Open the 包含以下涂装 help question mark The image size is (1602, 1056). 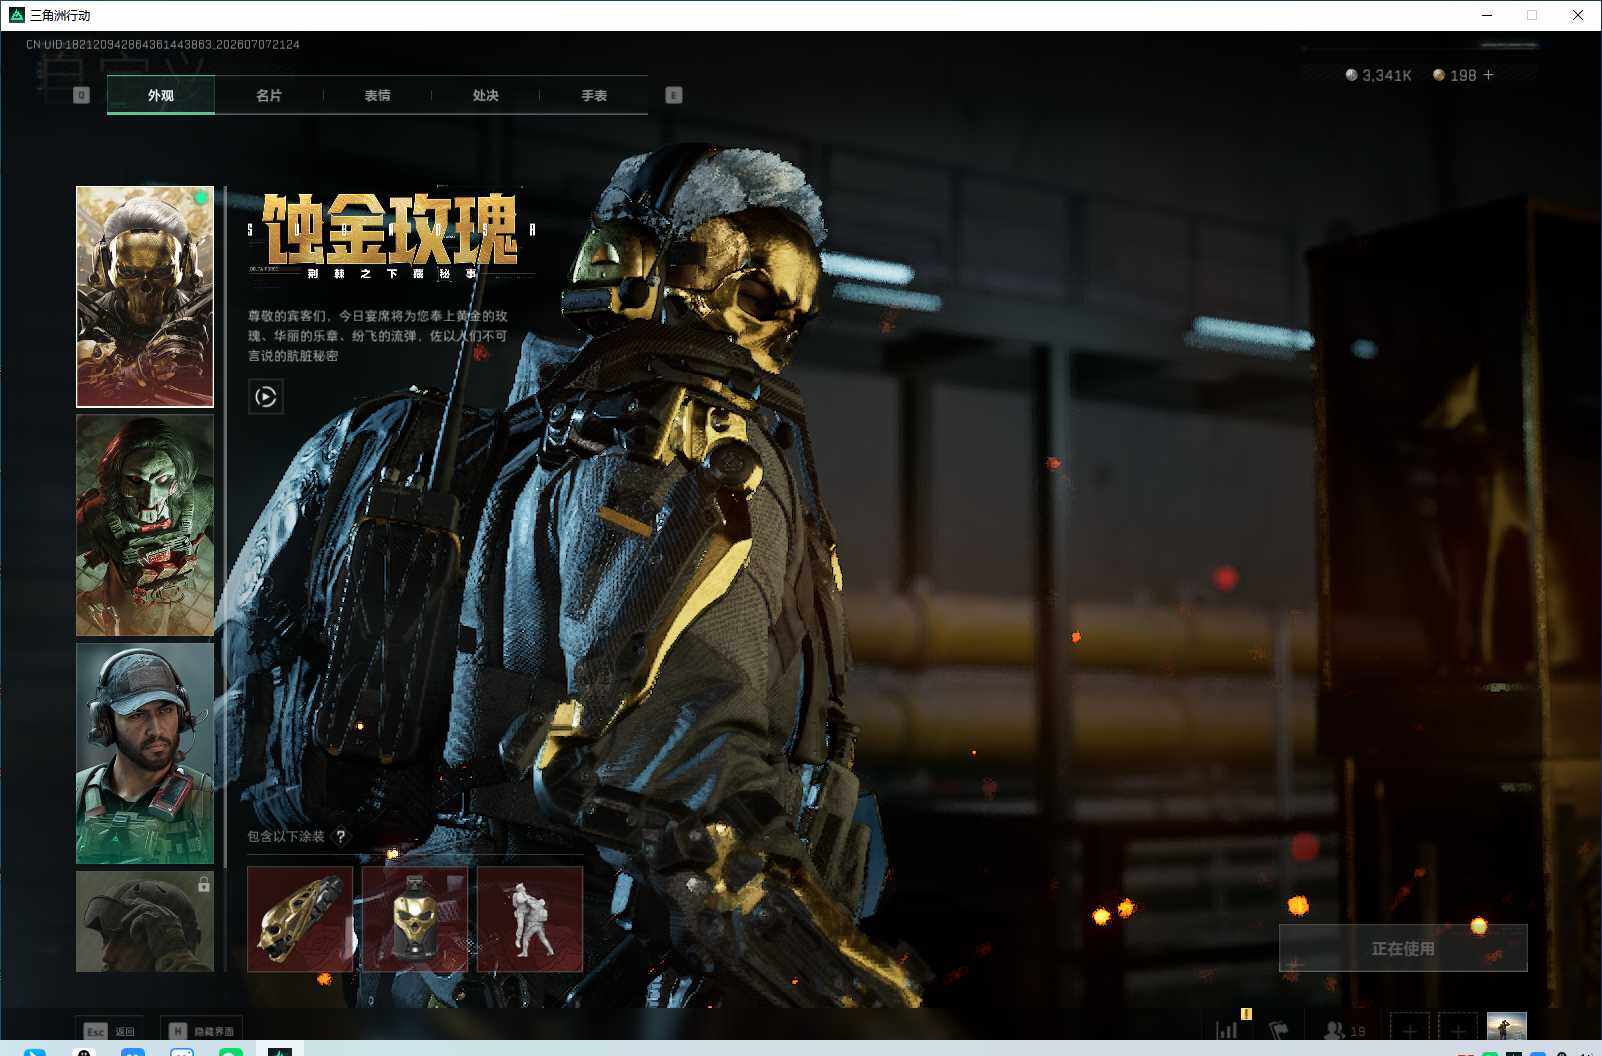340,836
